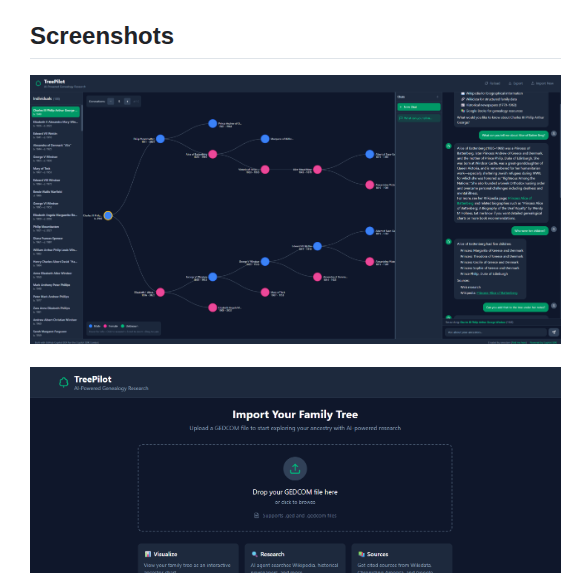This screenshot has height=573, width=582.
Task: Click the Research card magnifier icon
Action: point(255,554)
